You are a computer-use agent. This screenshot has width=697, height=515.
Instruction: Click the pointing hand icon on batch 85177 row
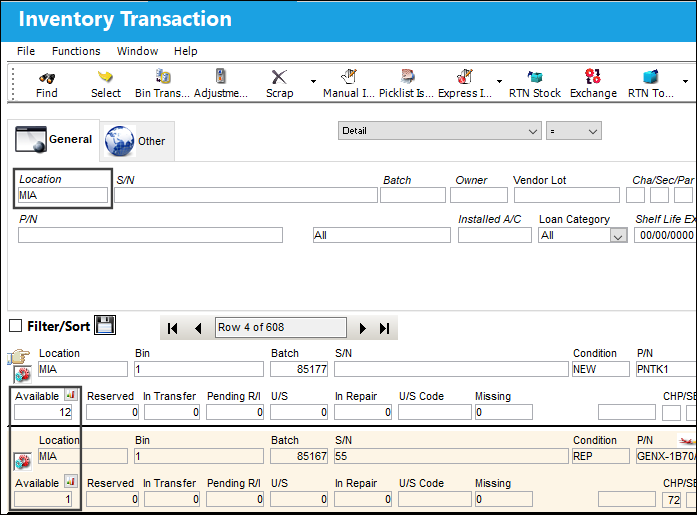click(x=18, y=357)
